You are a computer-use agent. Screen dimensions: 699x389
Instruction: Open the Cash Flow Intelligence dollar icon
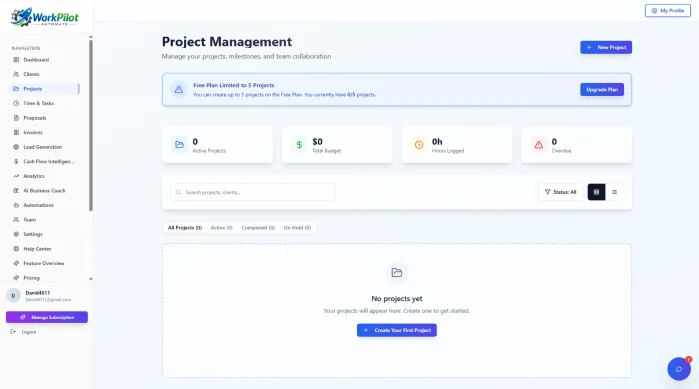(16, 162)
